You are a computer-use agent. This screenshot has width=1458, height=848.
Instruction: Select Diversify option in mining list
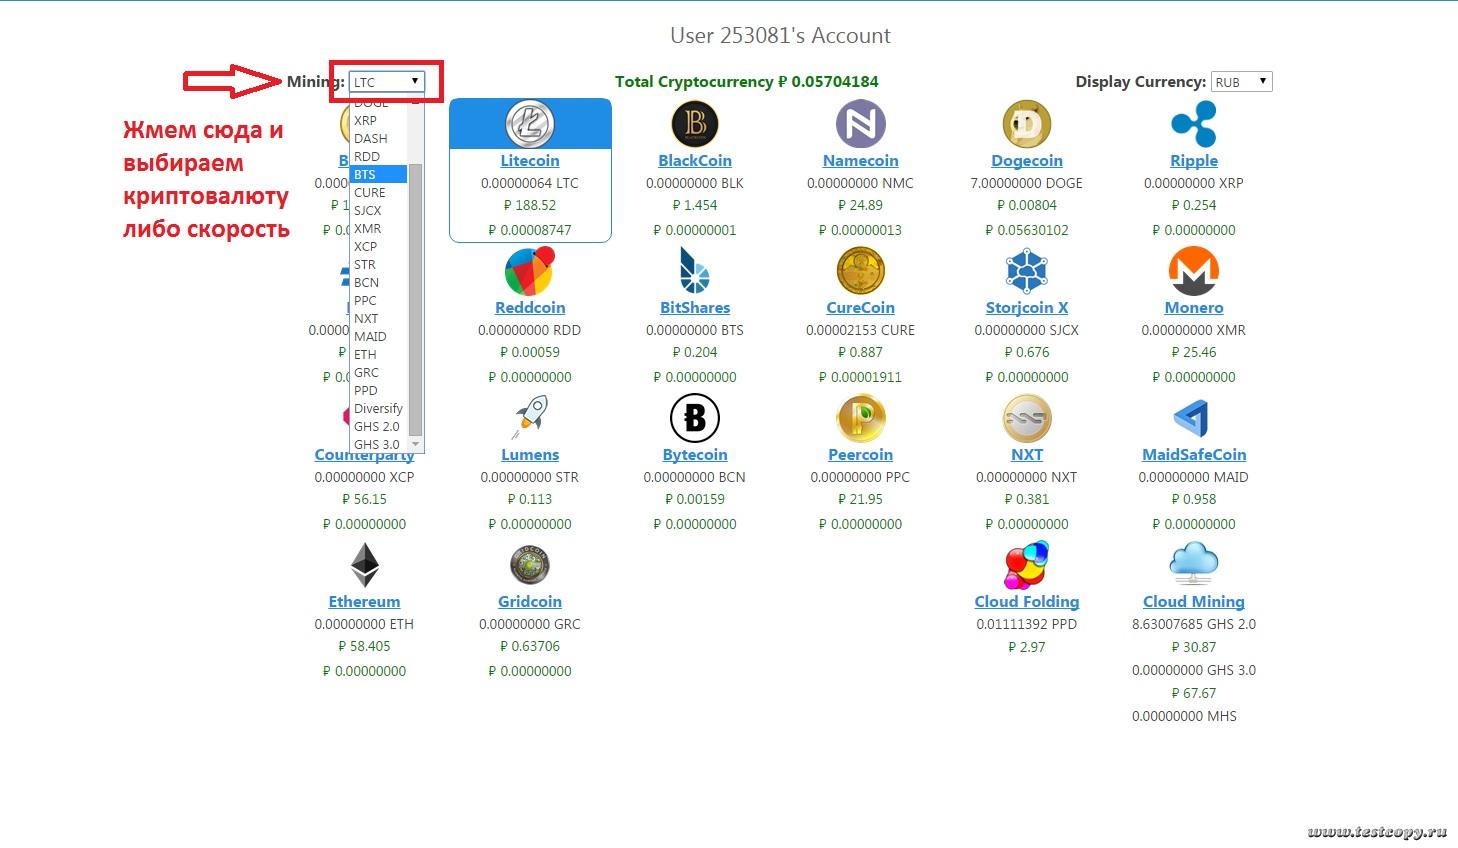[378, 408]
